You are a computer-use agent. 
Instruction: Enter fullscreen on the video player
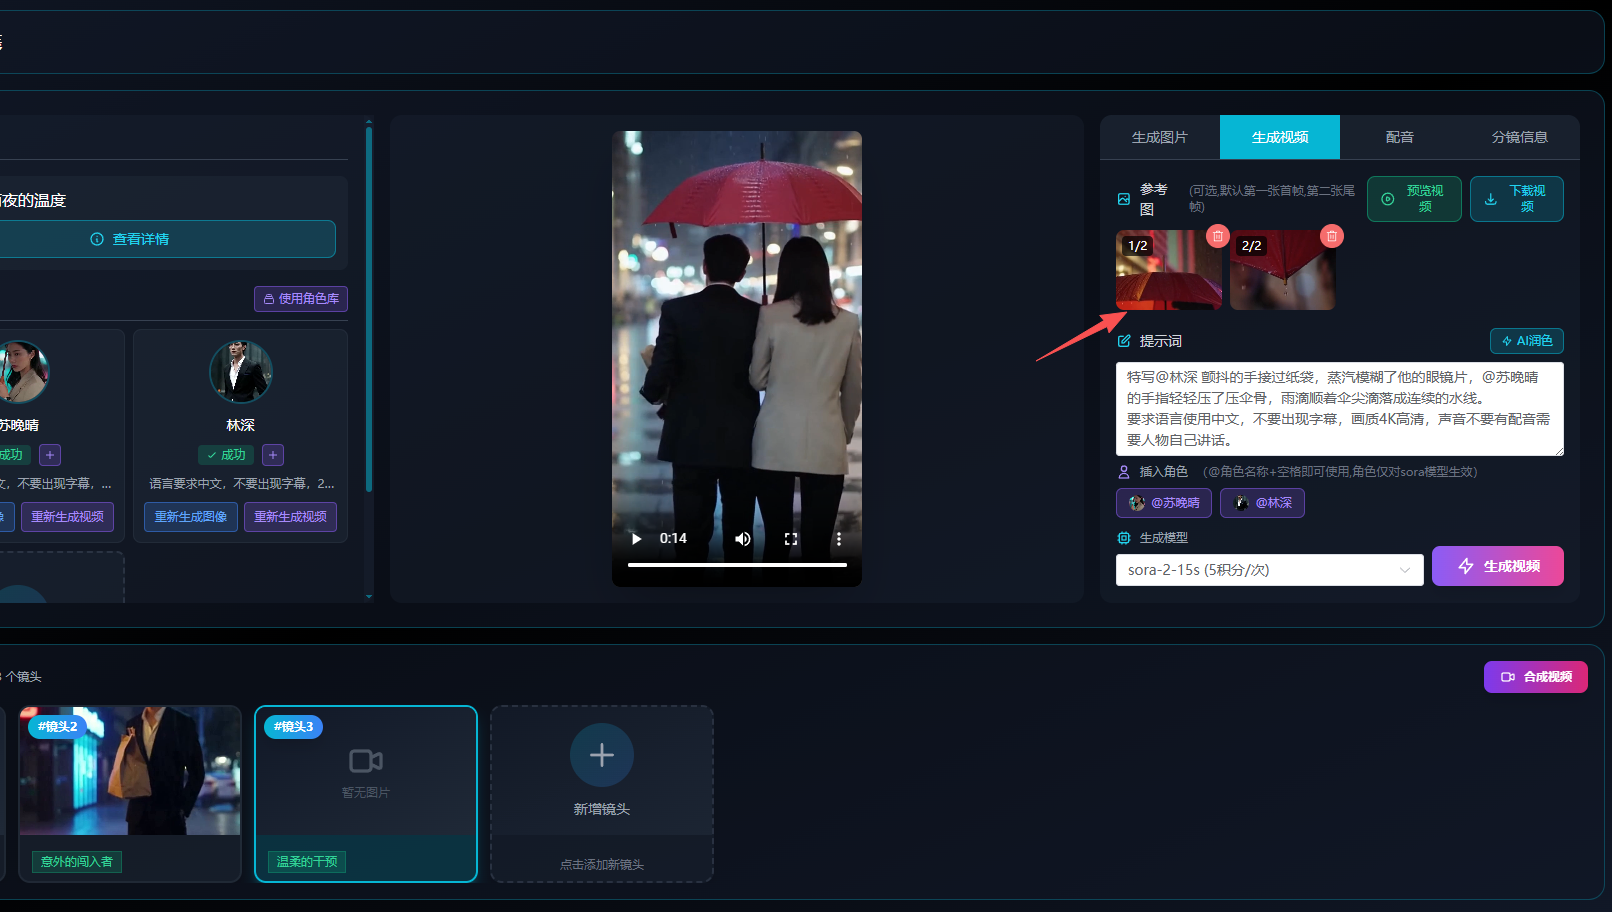pyautogui.click(x=791, y=539)
